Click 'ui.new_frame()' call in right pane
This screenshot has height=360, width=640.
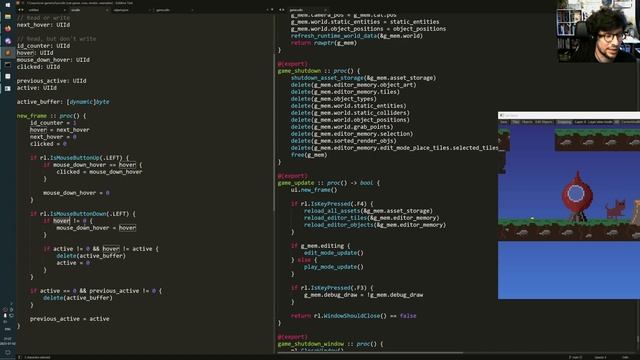314,190
